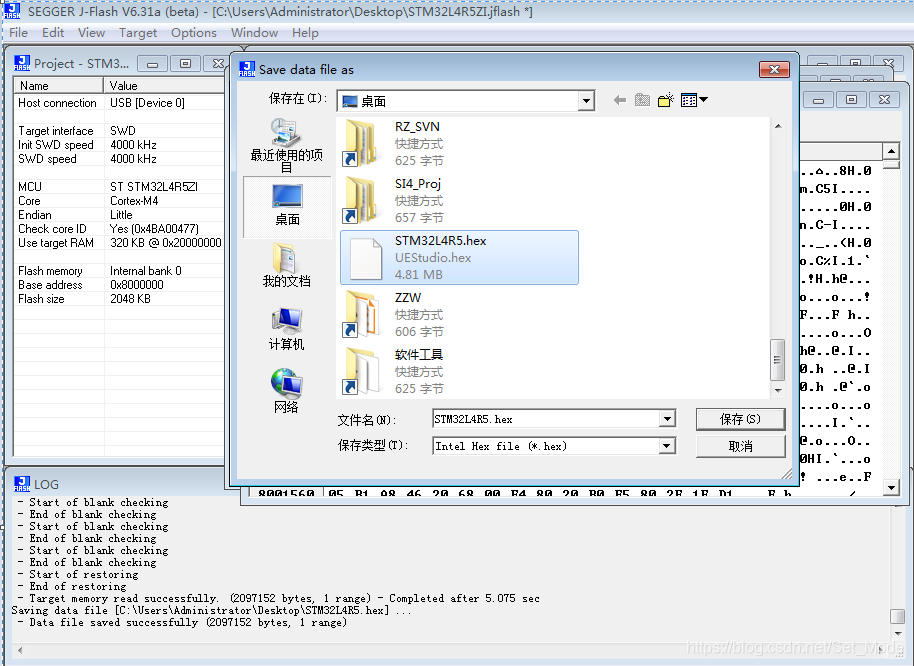This screenshot has height=666, width=914.
Task: Click the MCU row ST STM32L4R5ZI
Action: coord(119,186)
